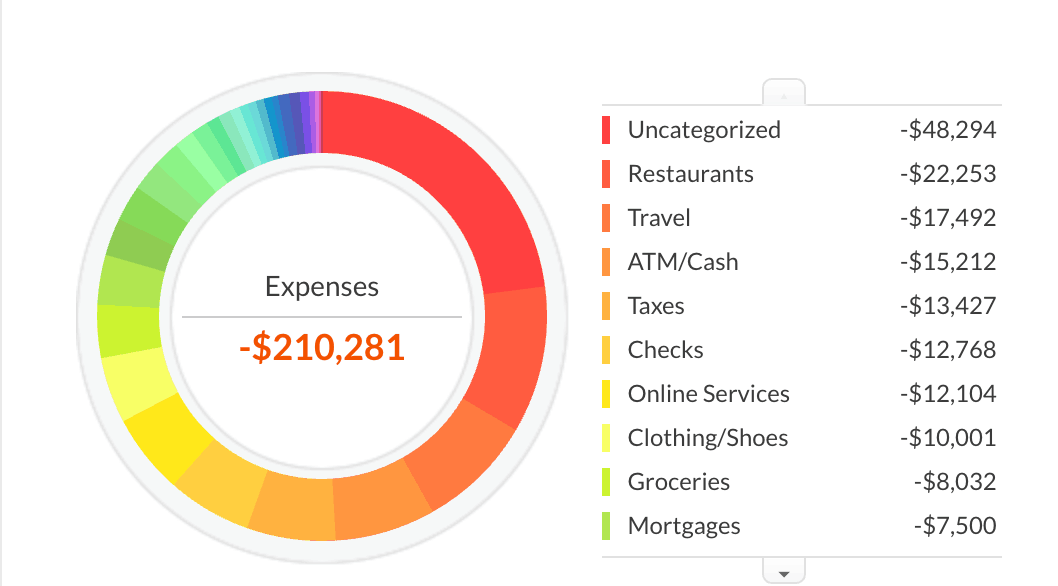Viewport: 1058px width, 586px height.
Task: Open the Taxes category details
Action: 655,306
